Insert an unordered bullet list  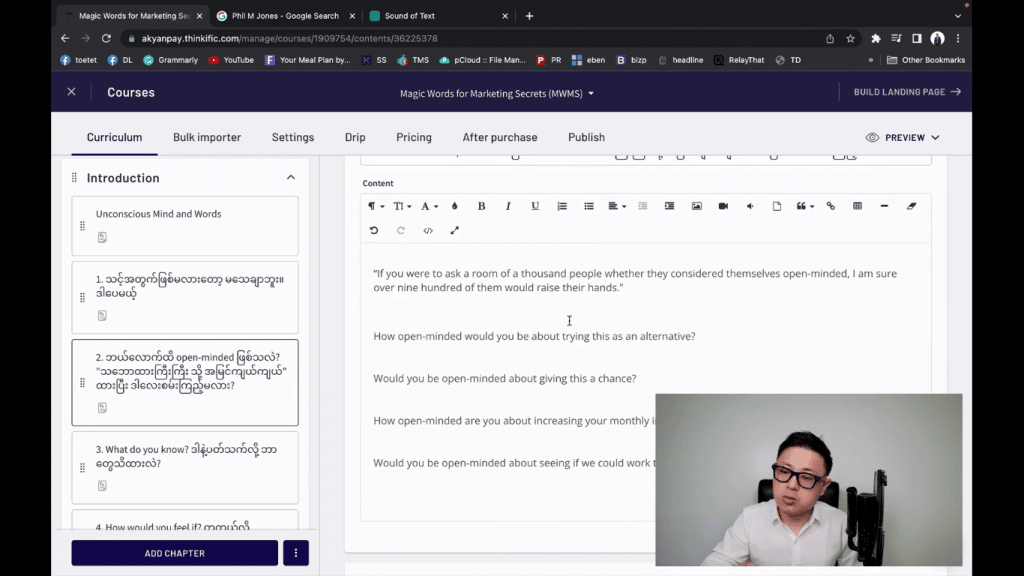coord(588,206)
